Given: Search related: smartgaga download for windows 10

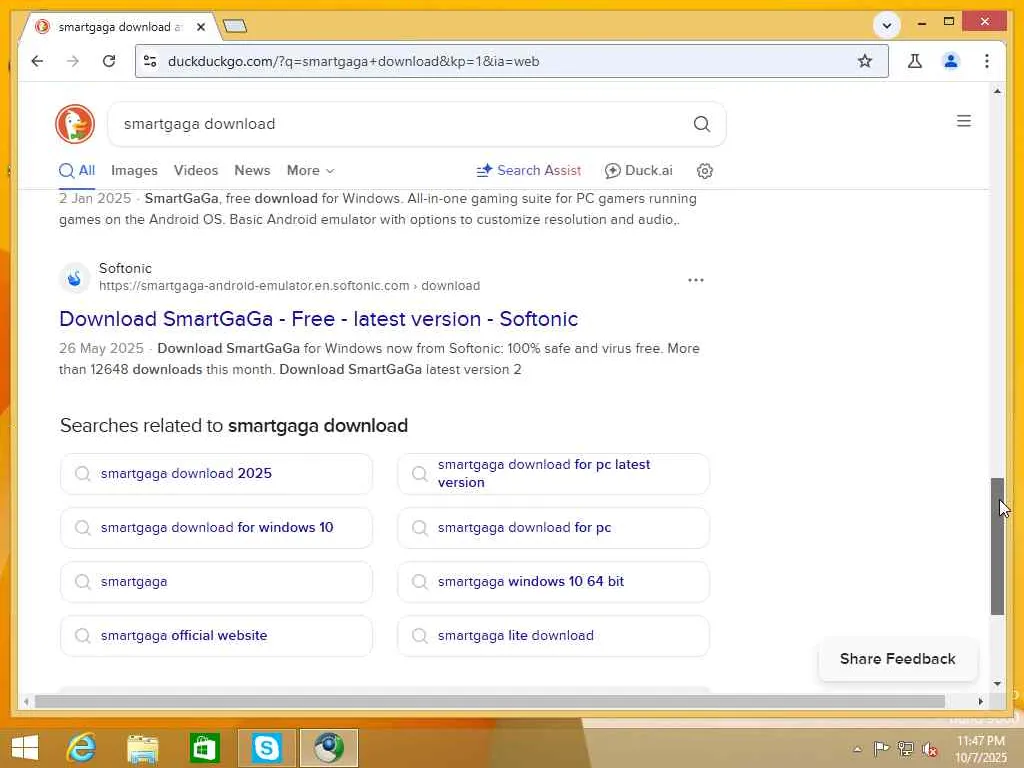Looking at the screenshot, I should point(216,528).
